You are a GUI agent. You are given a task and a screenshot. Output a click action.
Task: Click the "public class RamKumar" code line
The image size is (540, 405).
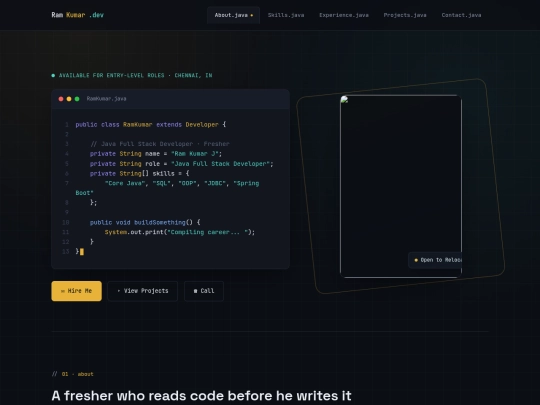(151, 125)
